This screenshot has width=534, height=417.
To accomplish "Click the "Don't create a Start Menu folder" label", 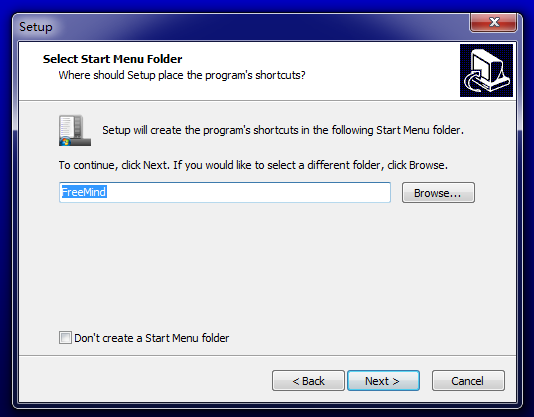I will point(152,338).
